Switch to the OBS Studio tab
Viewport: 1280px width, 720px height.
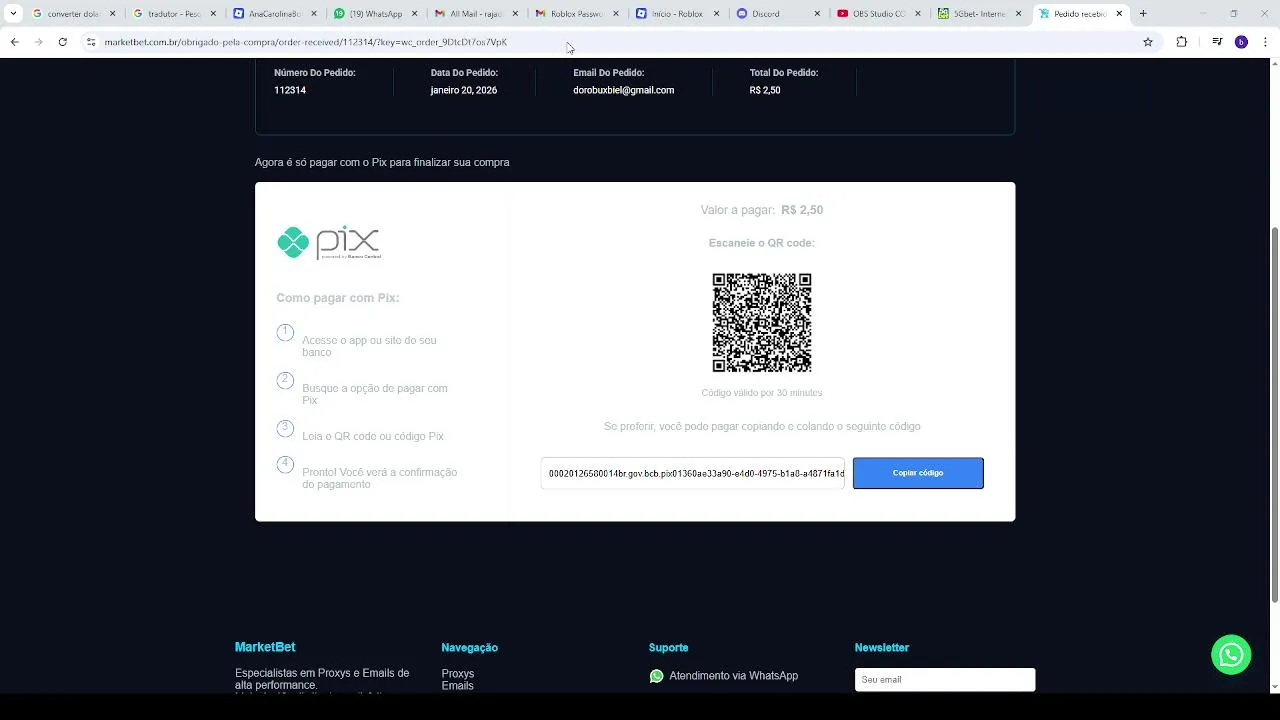[879, 14]
